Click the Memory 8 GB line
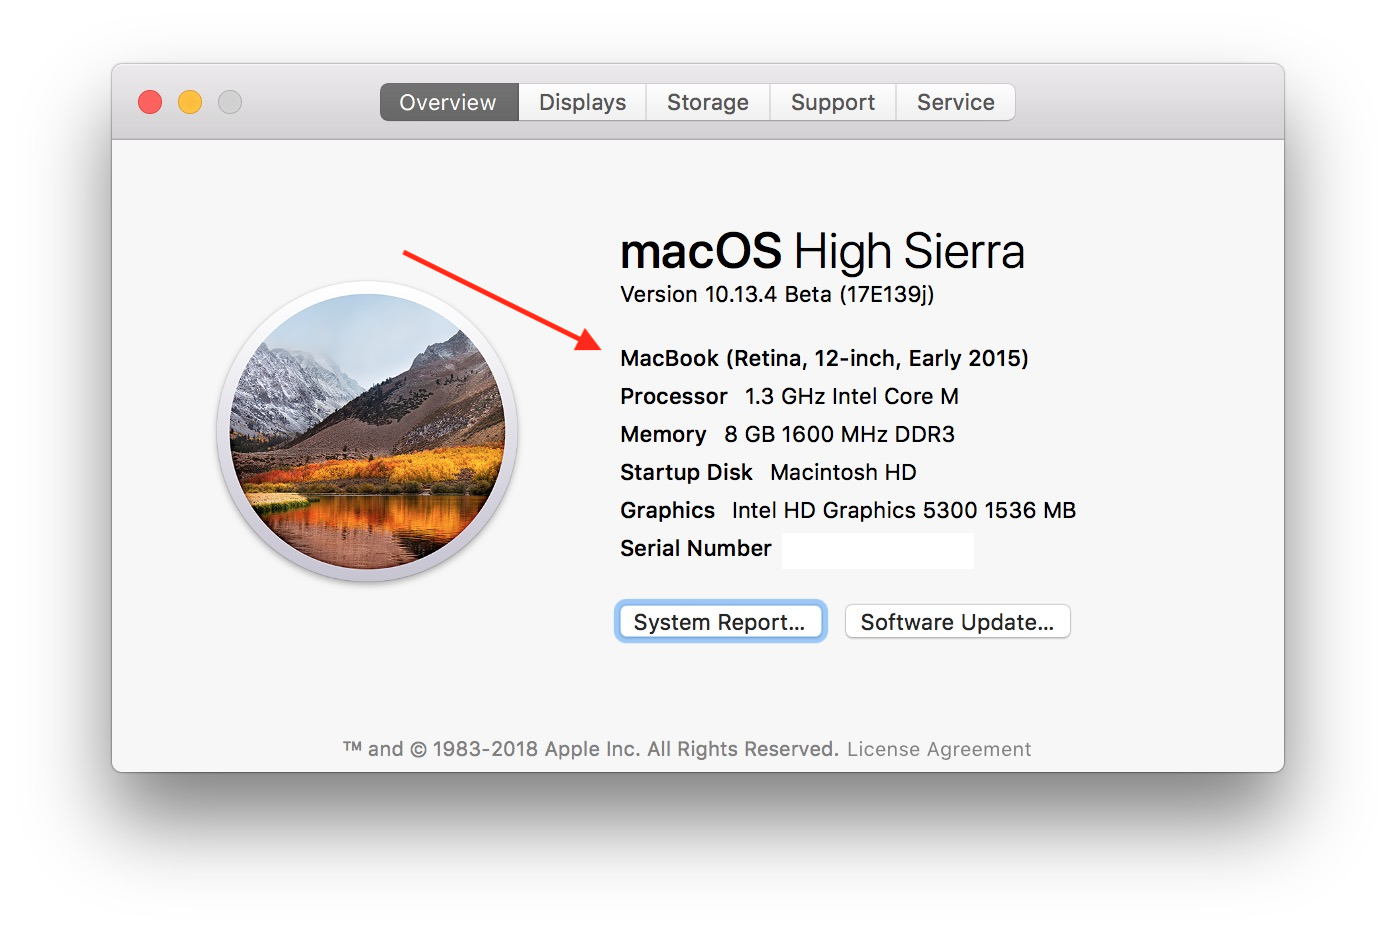This screenshot has width=1396, height=932. point(787,434)
